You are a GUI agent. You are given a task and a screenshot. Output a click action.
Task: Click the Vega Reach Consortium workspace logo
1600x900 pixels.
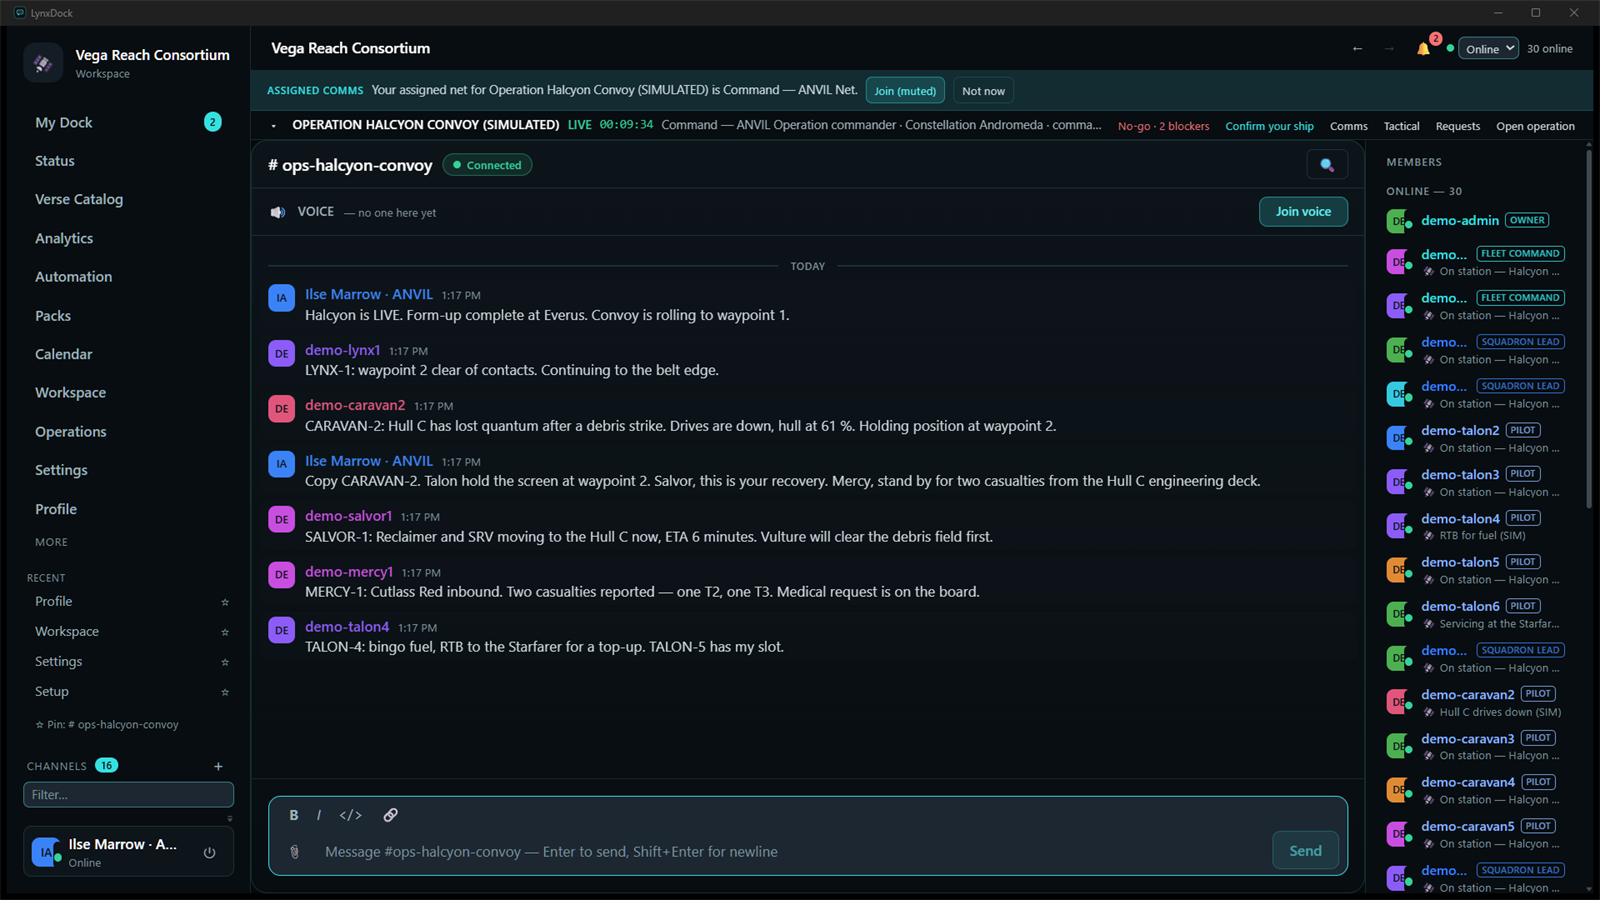click(43, 63)
